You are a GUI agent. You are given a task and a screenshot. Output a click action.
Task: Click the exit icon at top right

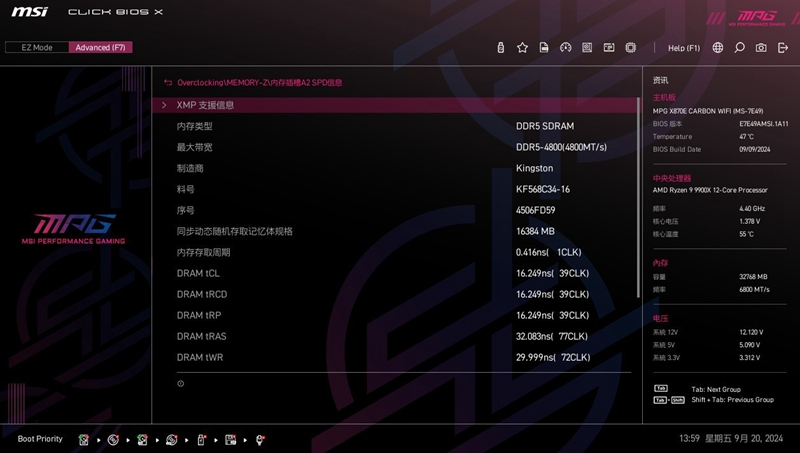[783, 48]
